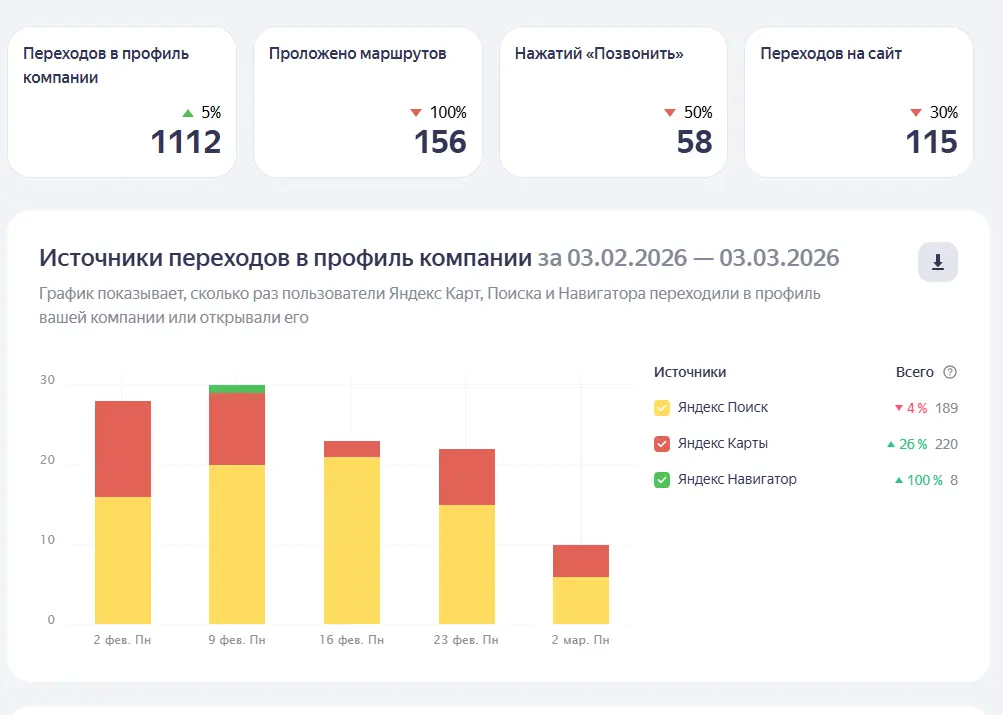Click the help question mark next to Всего
Screen dimensions: 1003x715
(x=950, y=372)
